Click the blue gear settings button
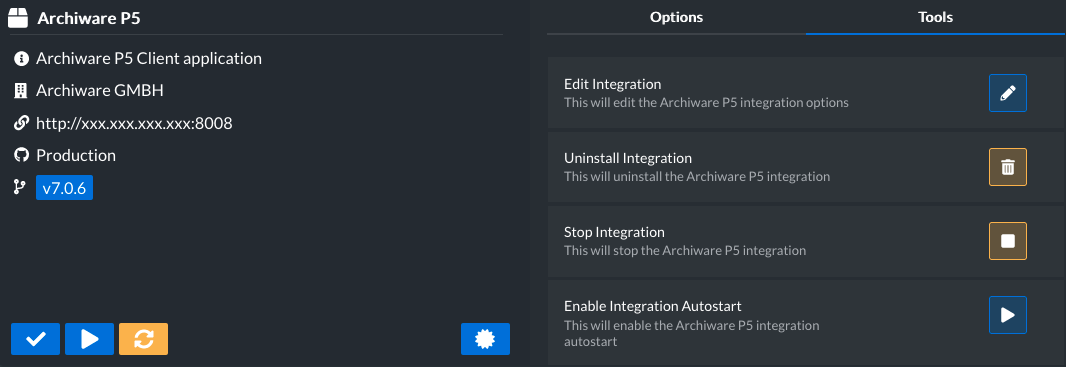 click(x=485, y=339)
